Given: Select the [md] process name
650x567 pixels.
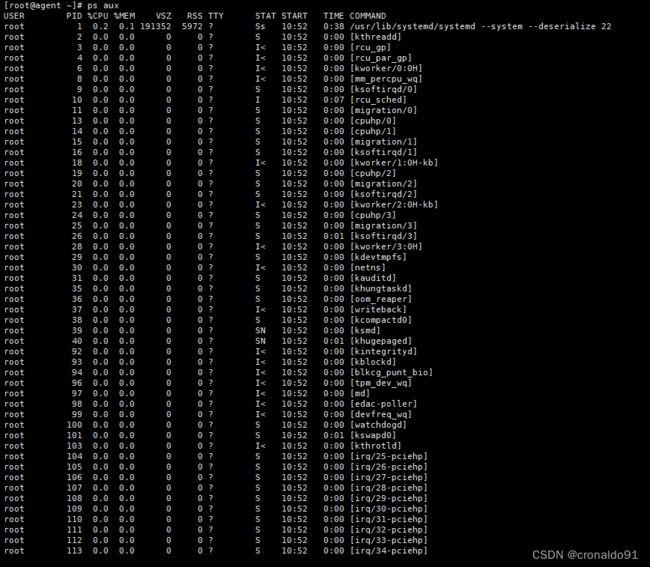Looking at the screenshot, I should point(360,394).
